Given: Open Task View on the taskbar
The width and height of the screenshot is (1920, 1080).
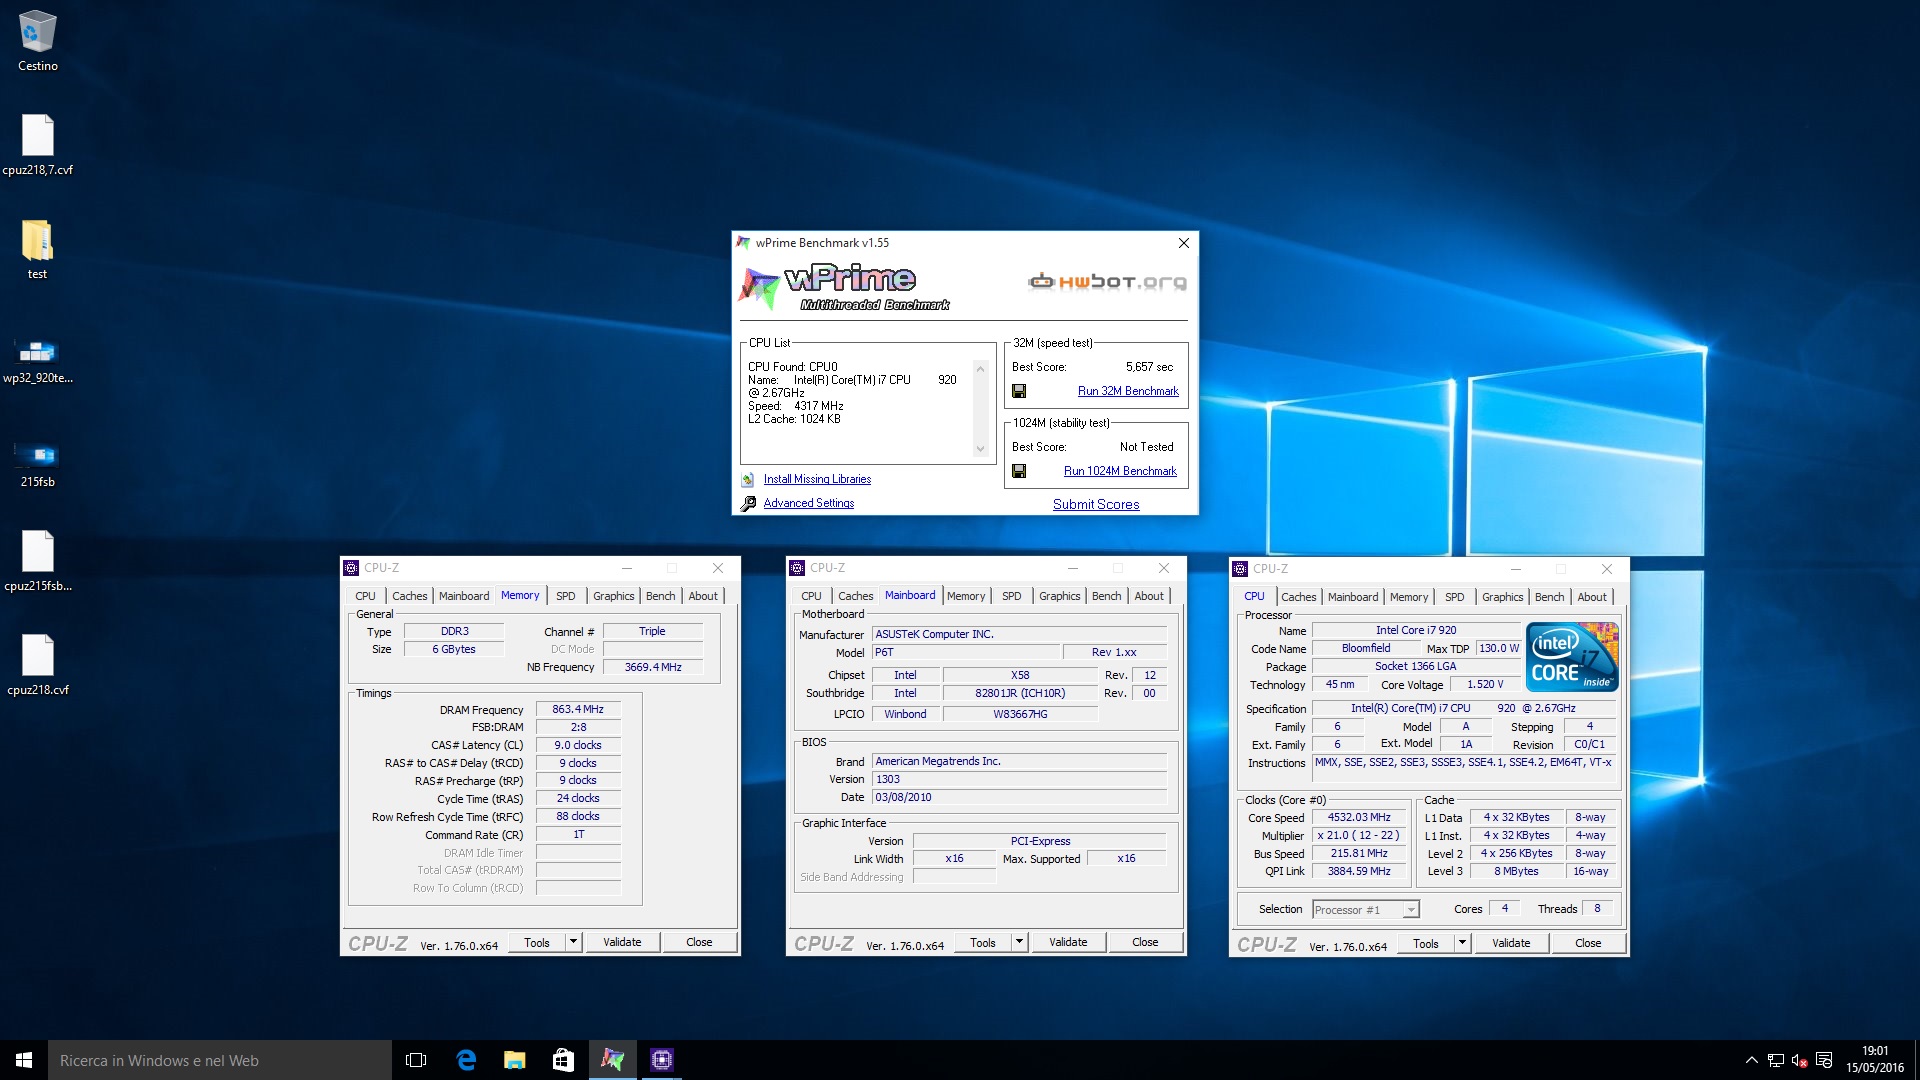Looking at the screenshot, I should click(x=416, y=1060).
